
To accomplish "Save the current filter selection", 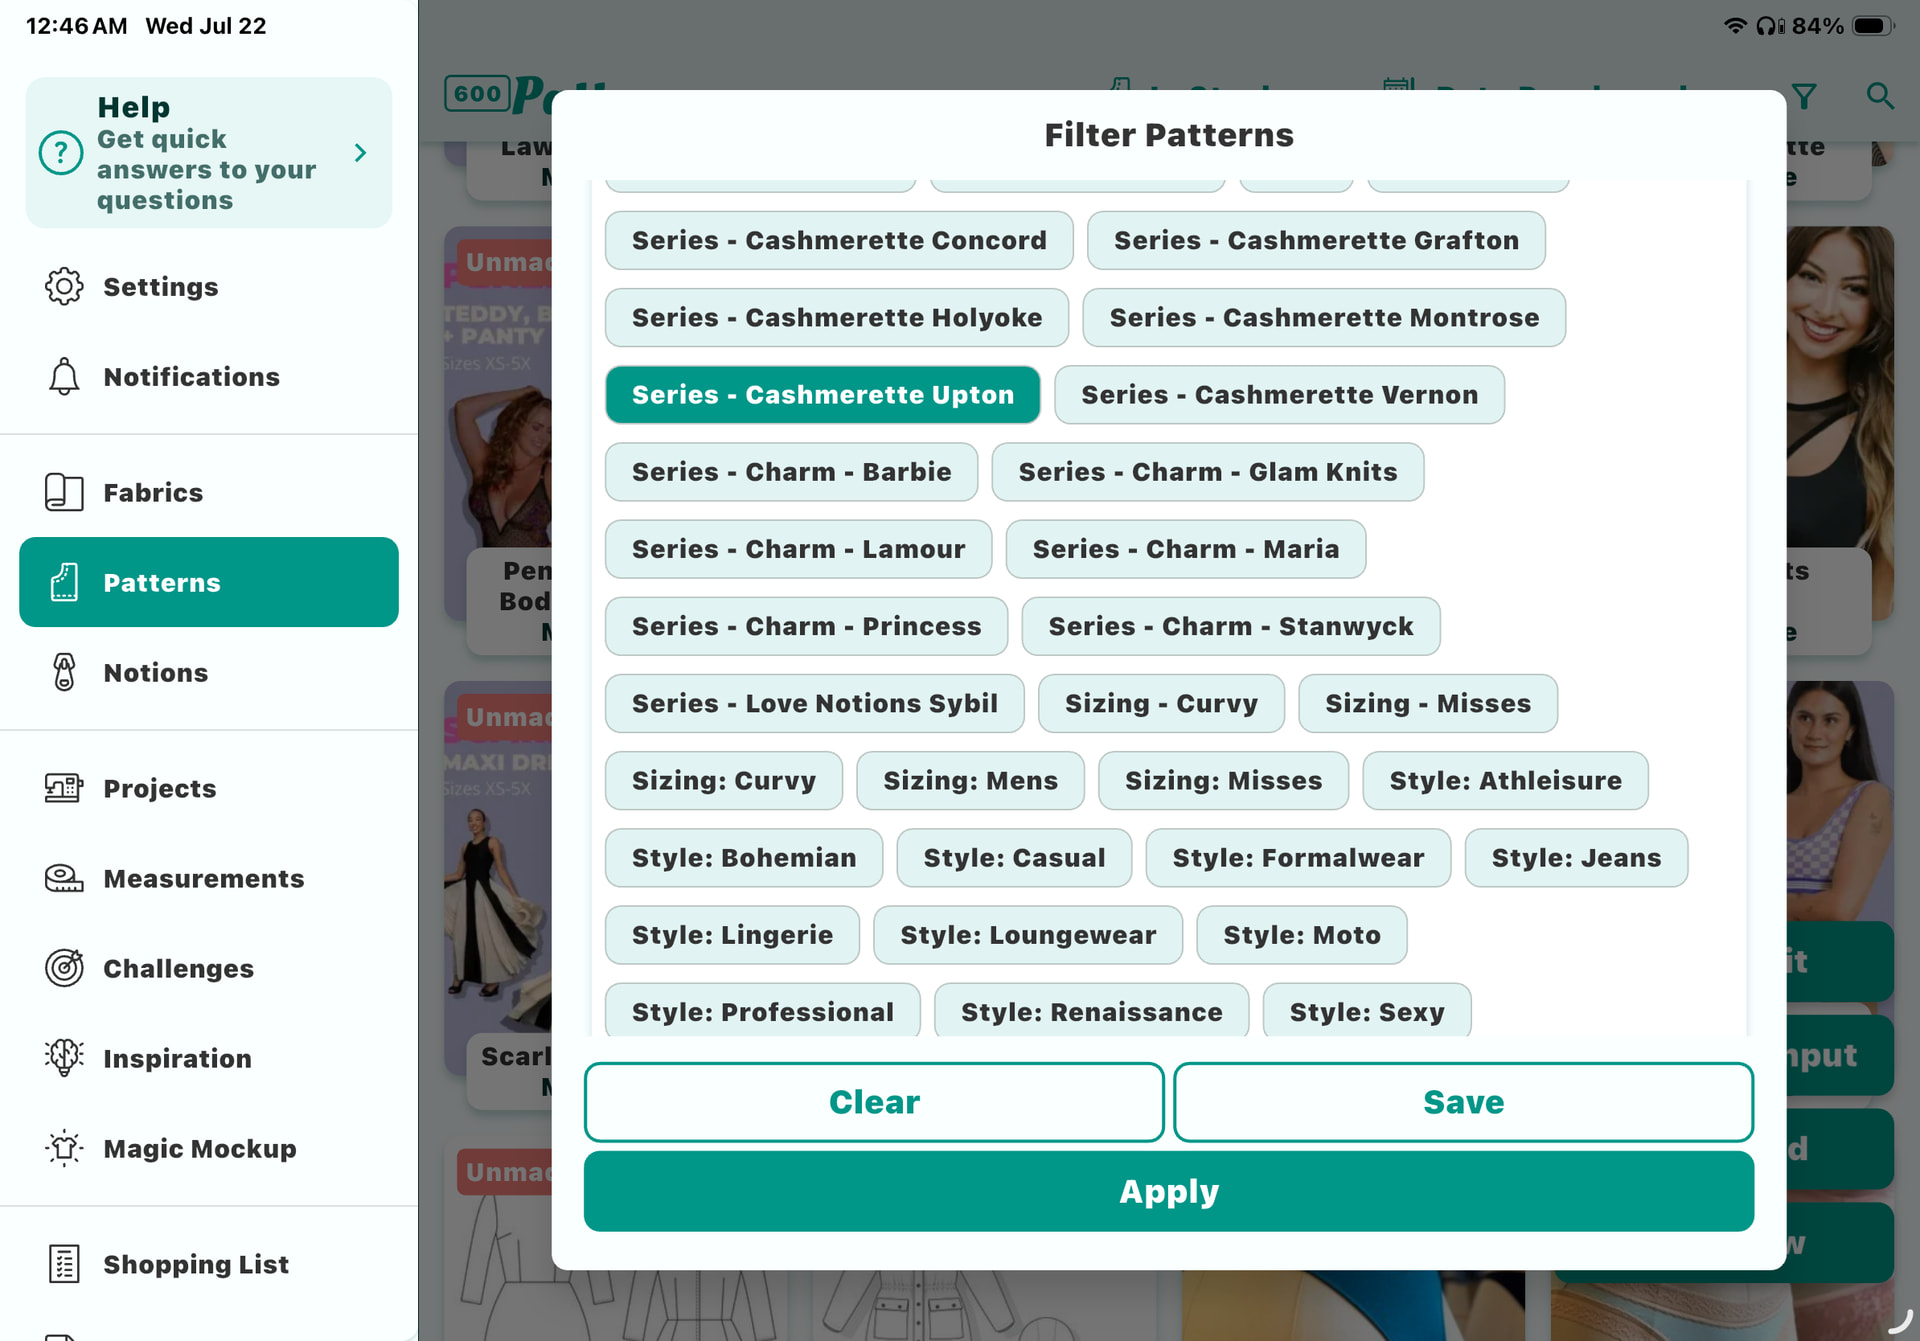I will click(1464, 1102).
